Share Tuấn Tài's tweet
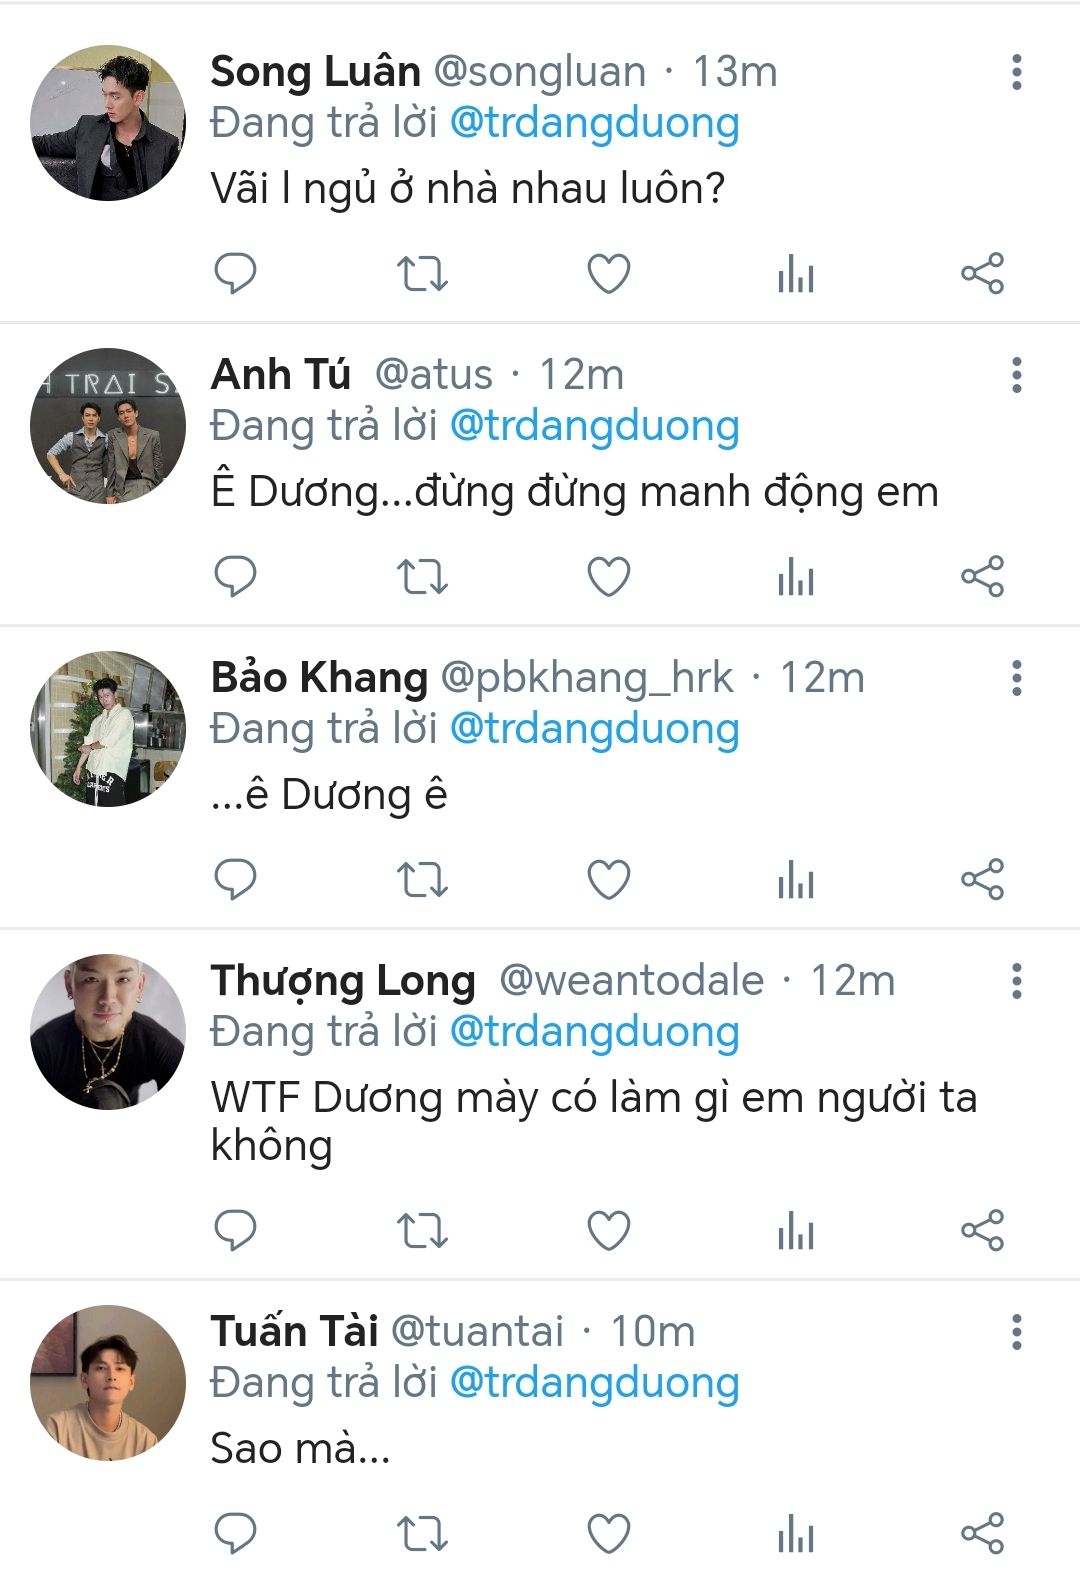 point(982,1533)
